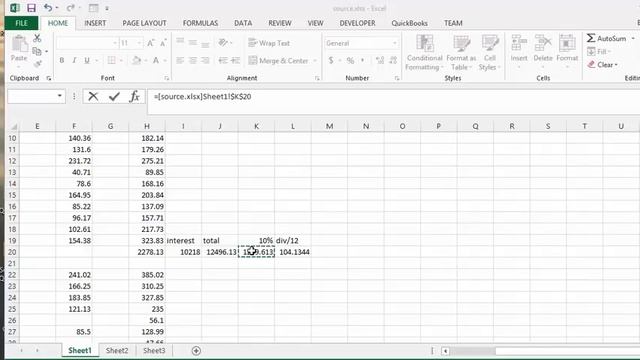Click the Decrease Decimal icon

(x=393, y=60)
